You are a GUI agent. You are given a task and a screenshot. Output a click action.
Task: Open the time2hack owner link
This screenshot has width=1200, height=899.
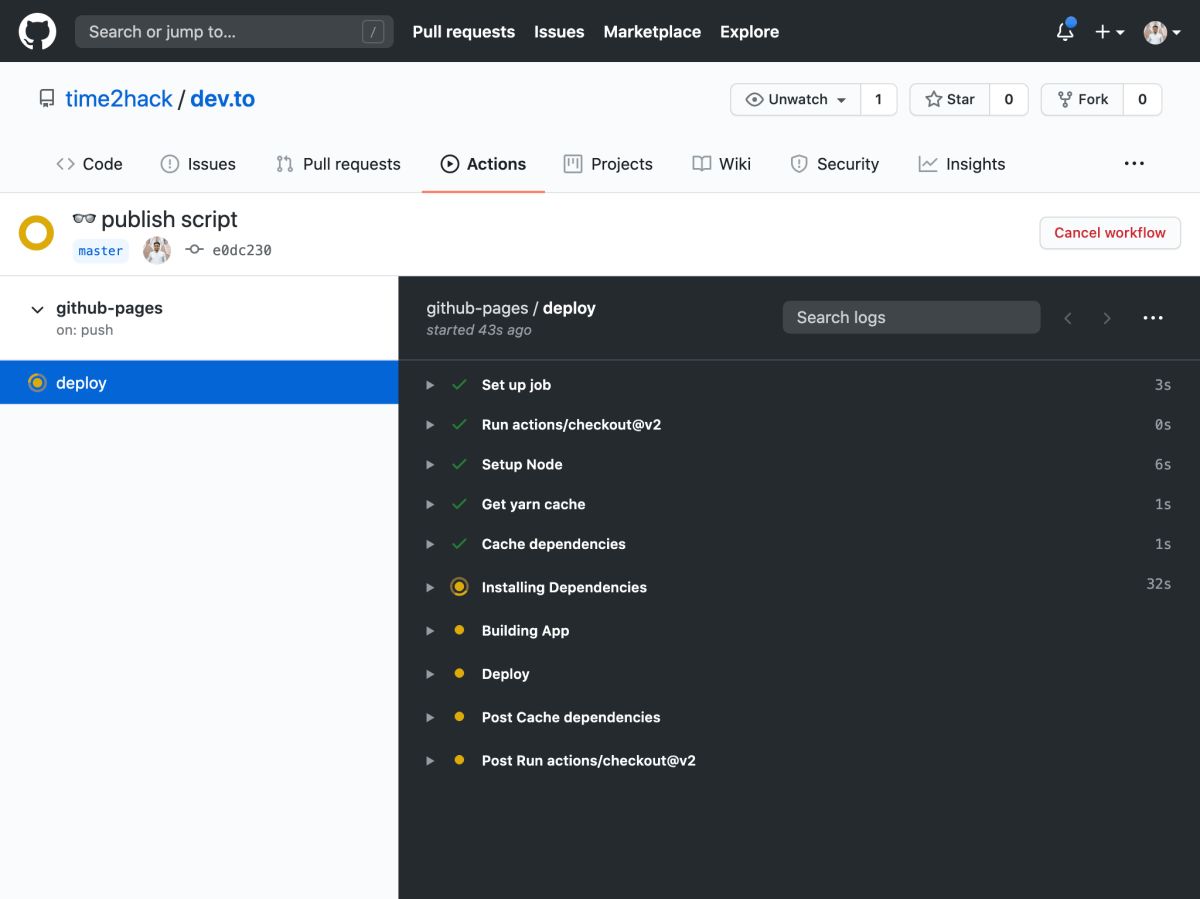[x=119, y=99]
